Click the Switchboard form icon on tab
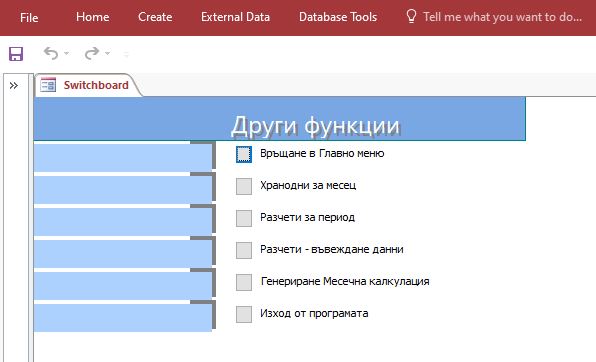Screen dimensions: 596x362 coord(48,85)
